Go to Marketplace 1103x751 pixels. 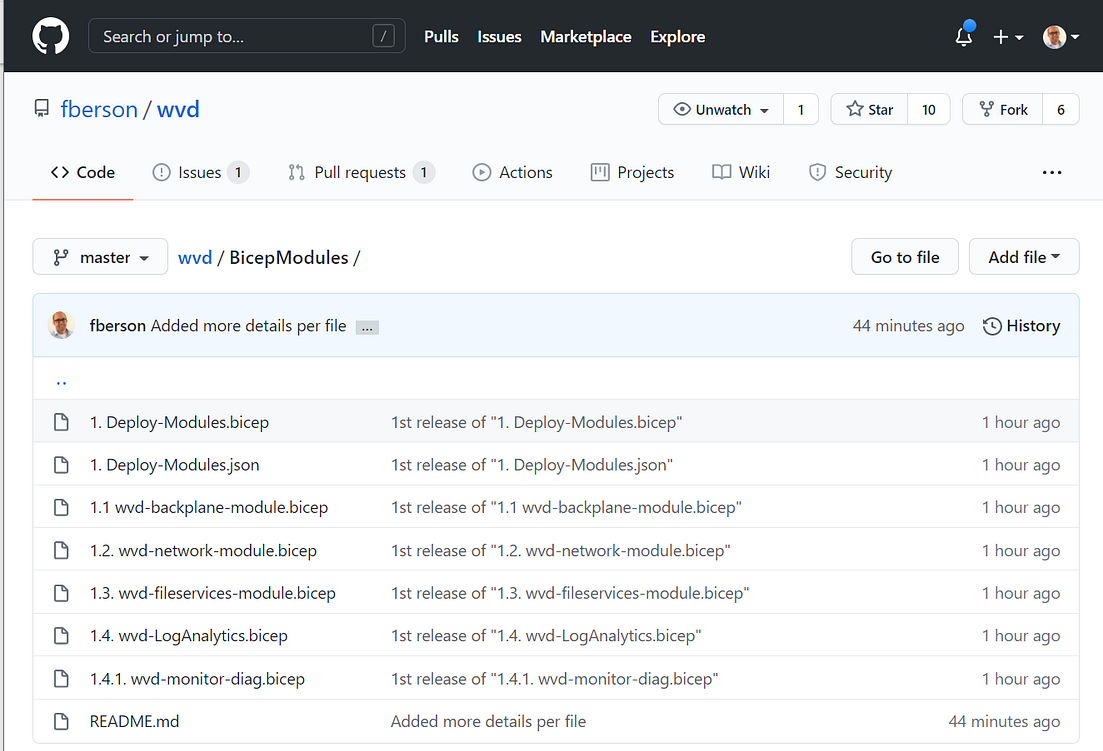tap(585, 37)
